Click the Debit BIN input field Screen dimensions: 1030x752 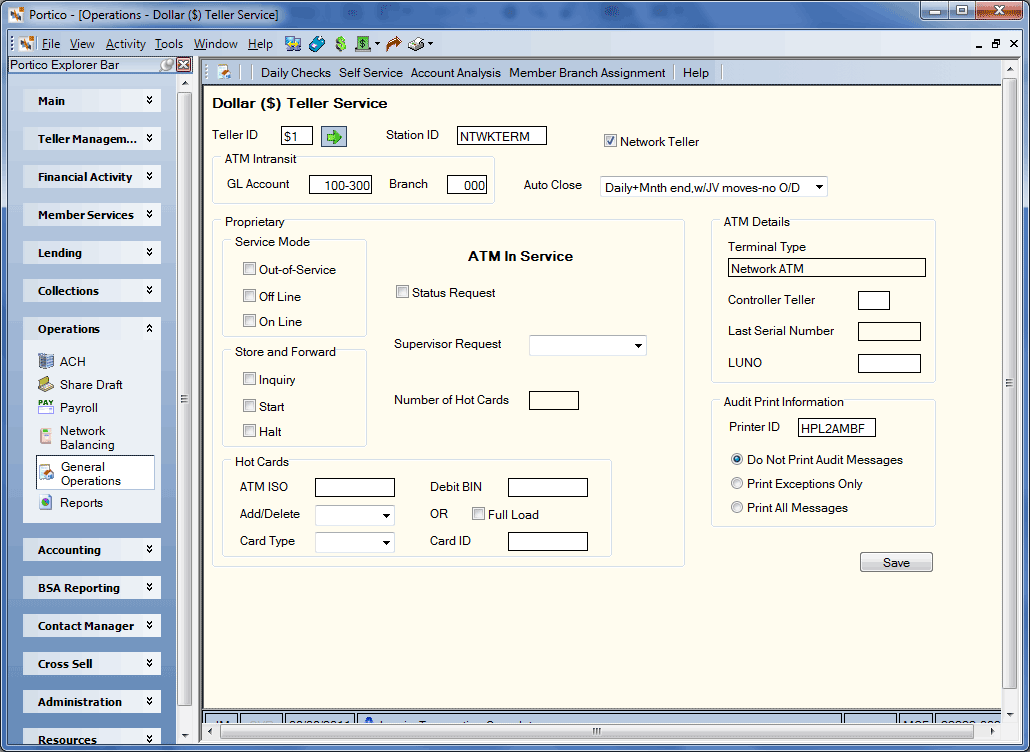[548, 487]
